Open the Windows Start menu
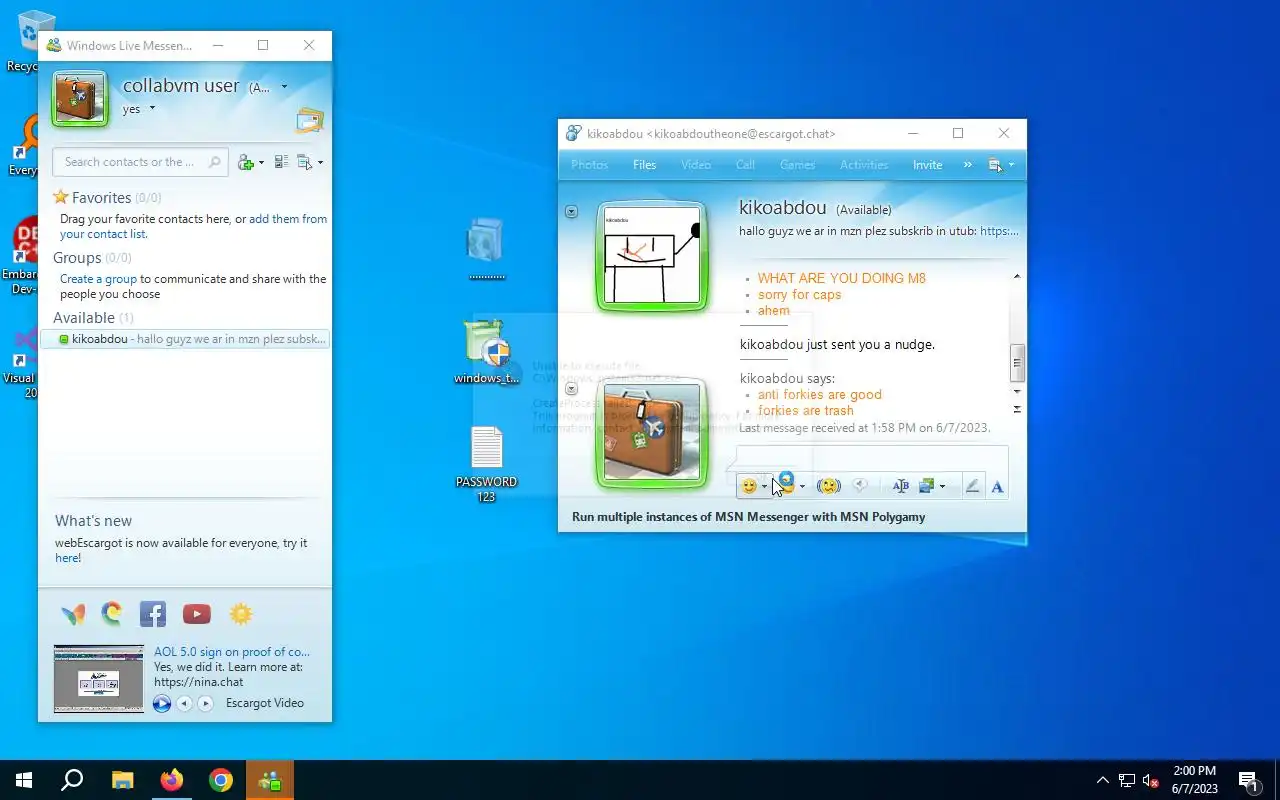This screenshot has height=800, width=1280. [x=24, y=780]
